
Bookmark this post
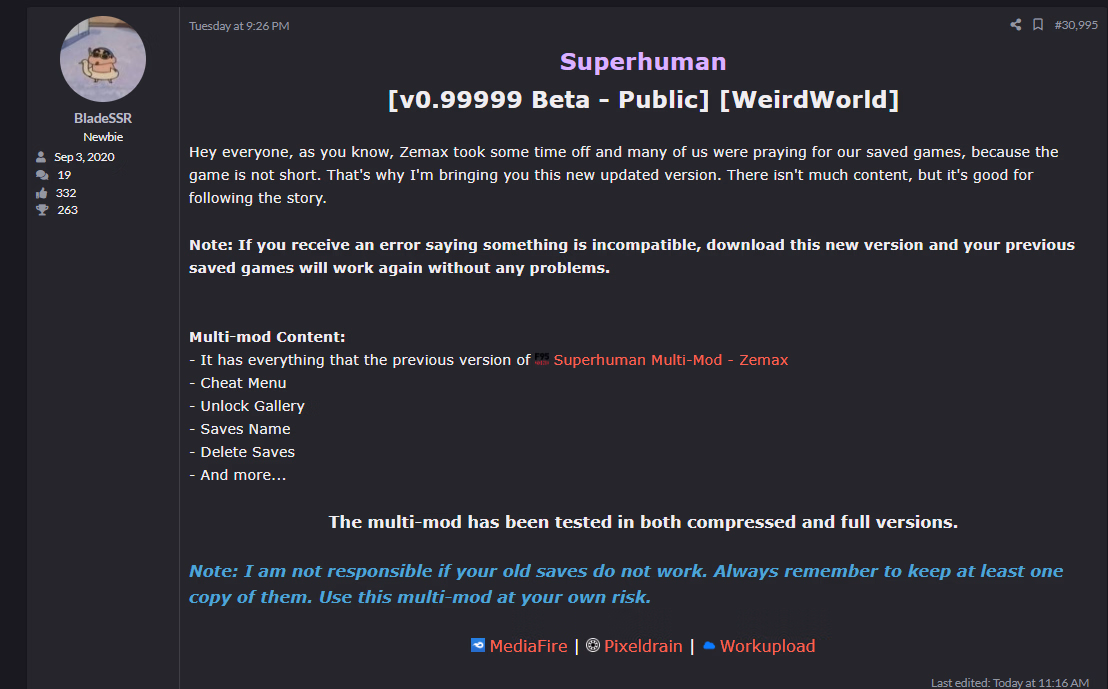click(x=1038, y=25)
